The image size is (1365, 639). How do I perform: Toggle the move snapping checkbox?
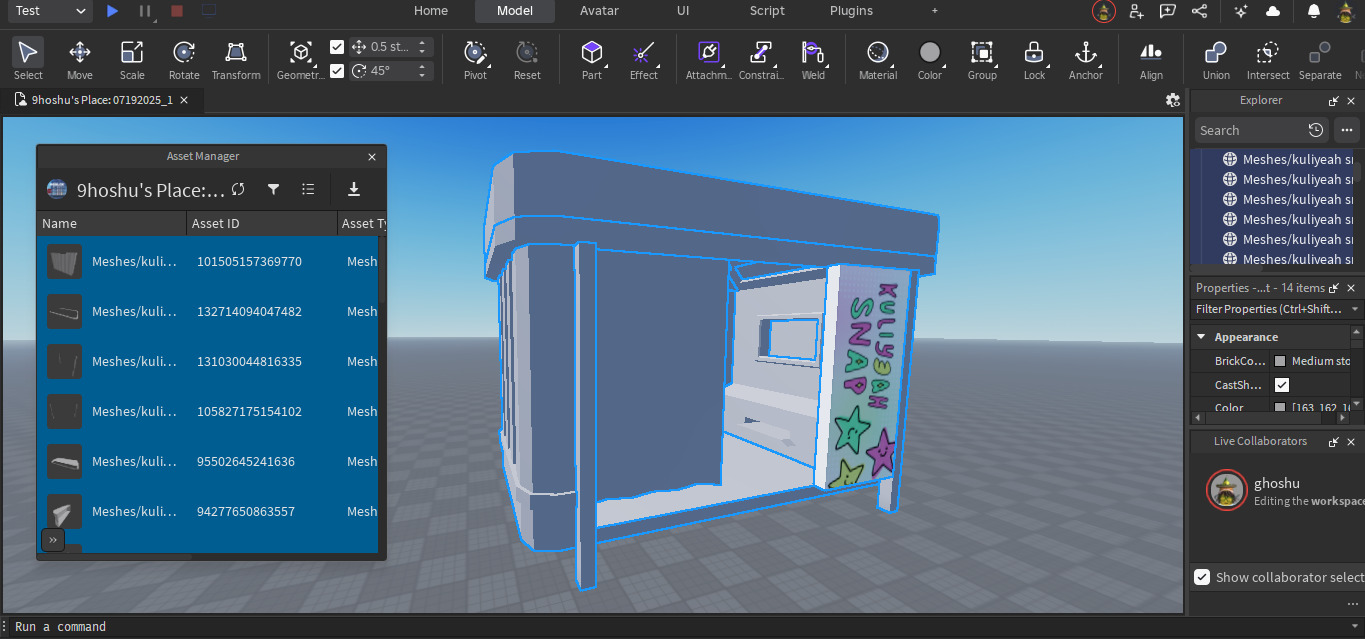click(x=337, y=47)
